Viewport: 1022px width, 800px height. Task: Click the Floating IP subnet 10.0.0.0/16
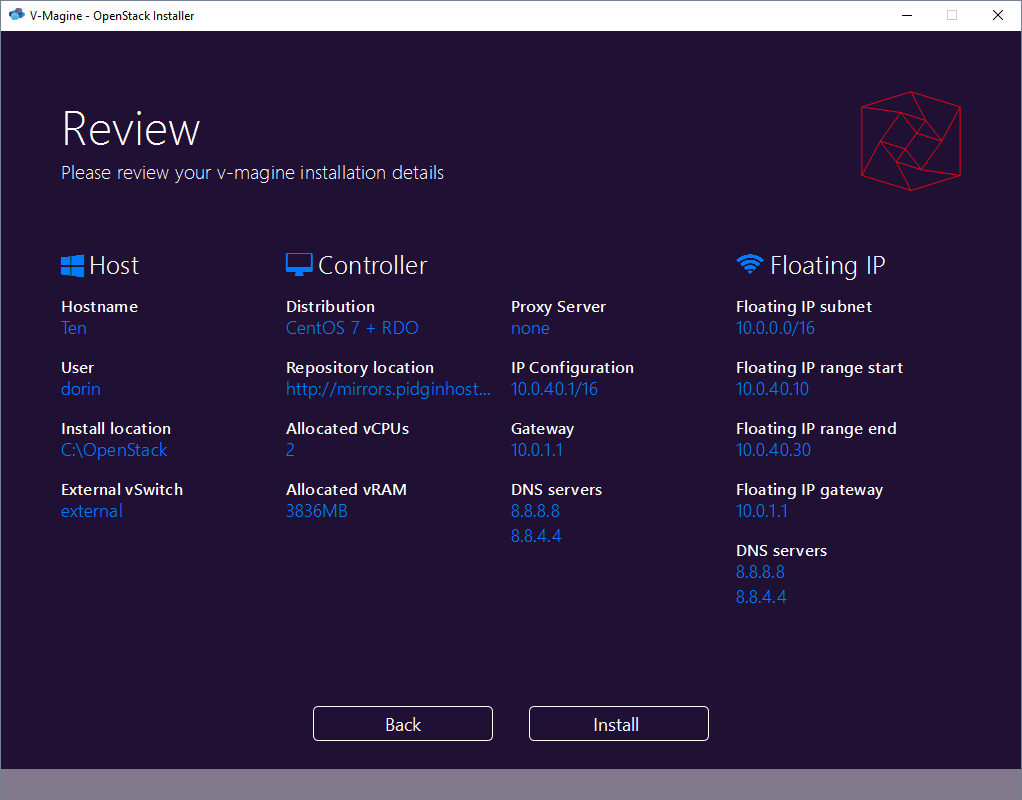pyautogui.click(x=775, y=328)
